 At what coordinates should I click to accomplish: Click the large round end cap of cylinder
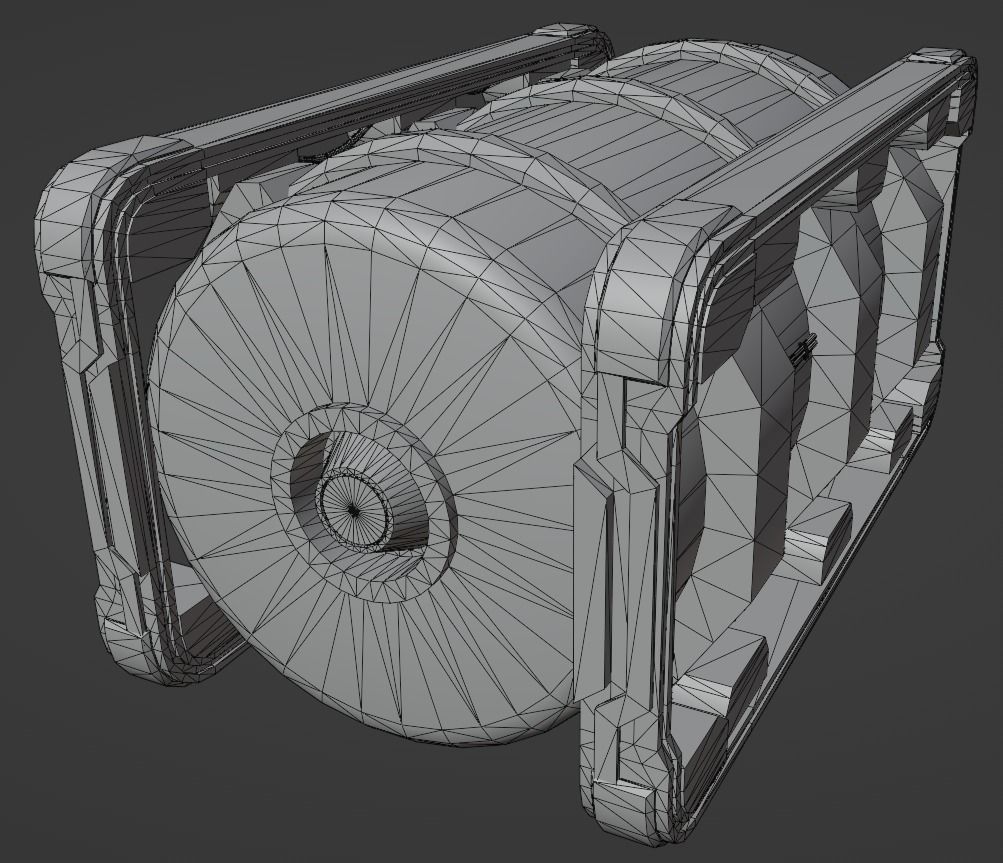(365, 473)
